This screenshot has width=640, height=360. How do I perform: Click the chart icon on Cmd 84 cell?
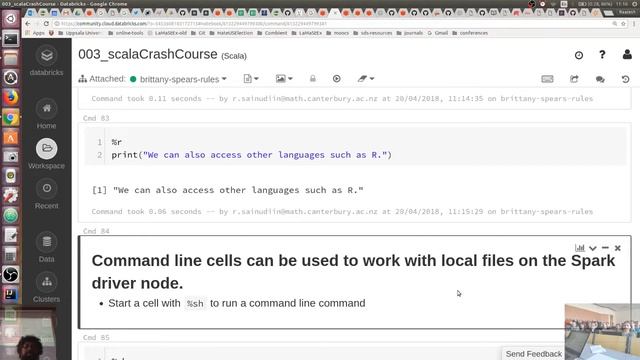coord(580,248)
